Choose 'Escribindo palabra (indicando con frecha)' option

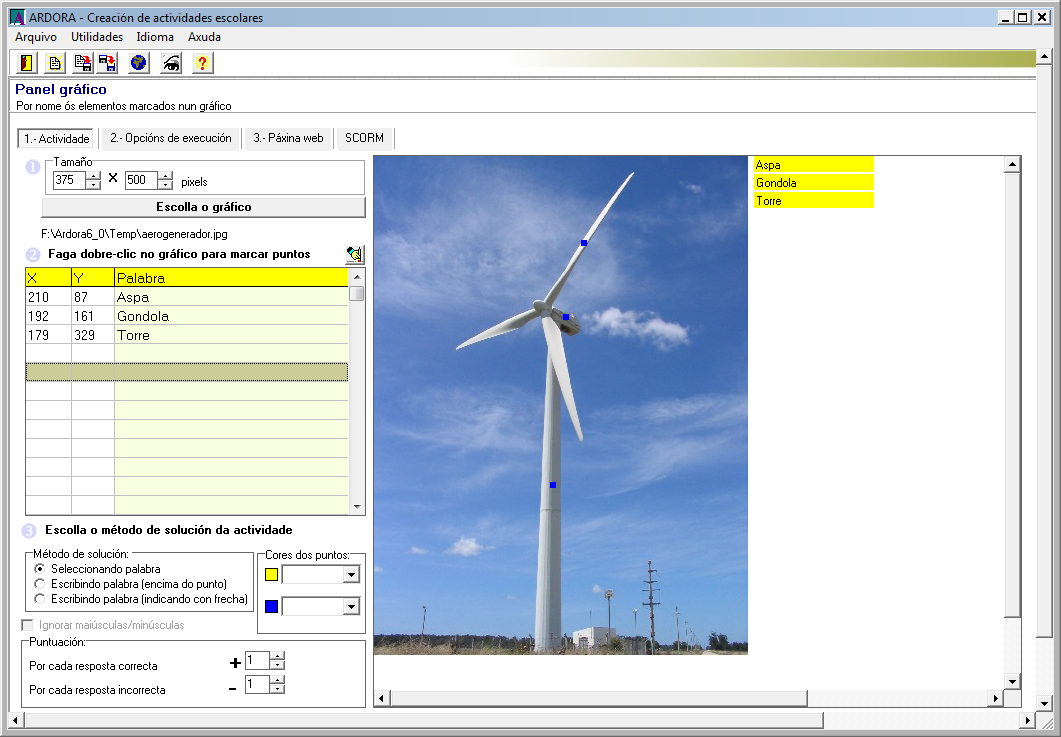40,599
